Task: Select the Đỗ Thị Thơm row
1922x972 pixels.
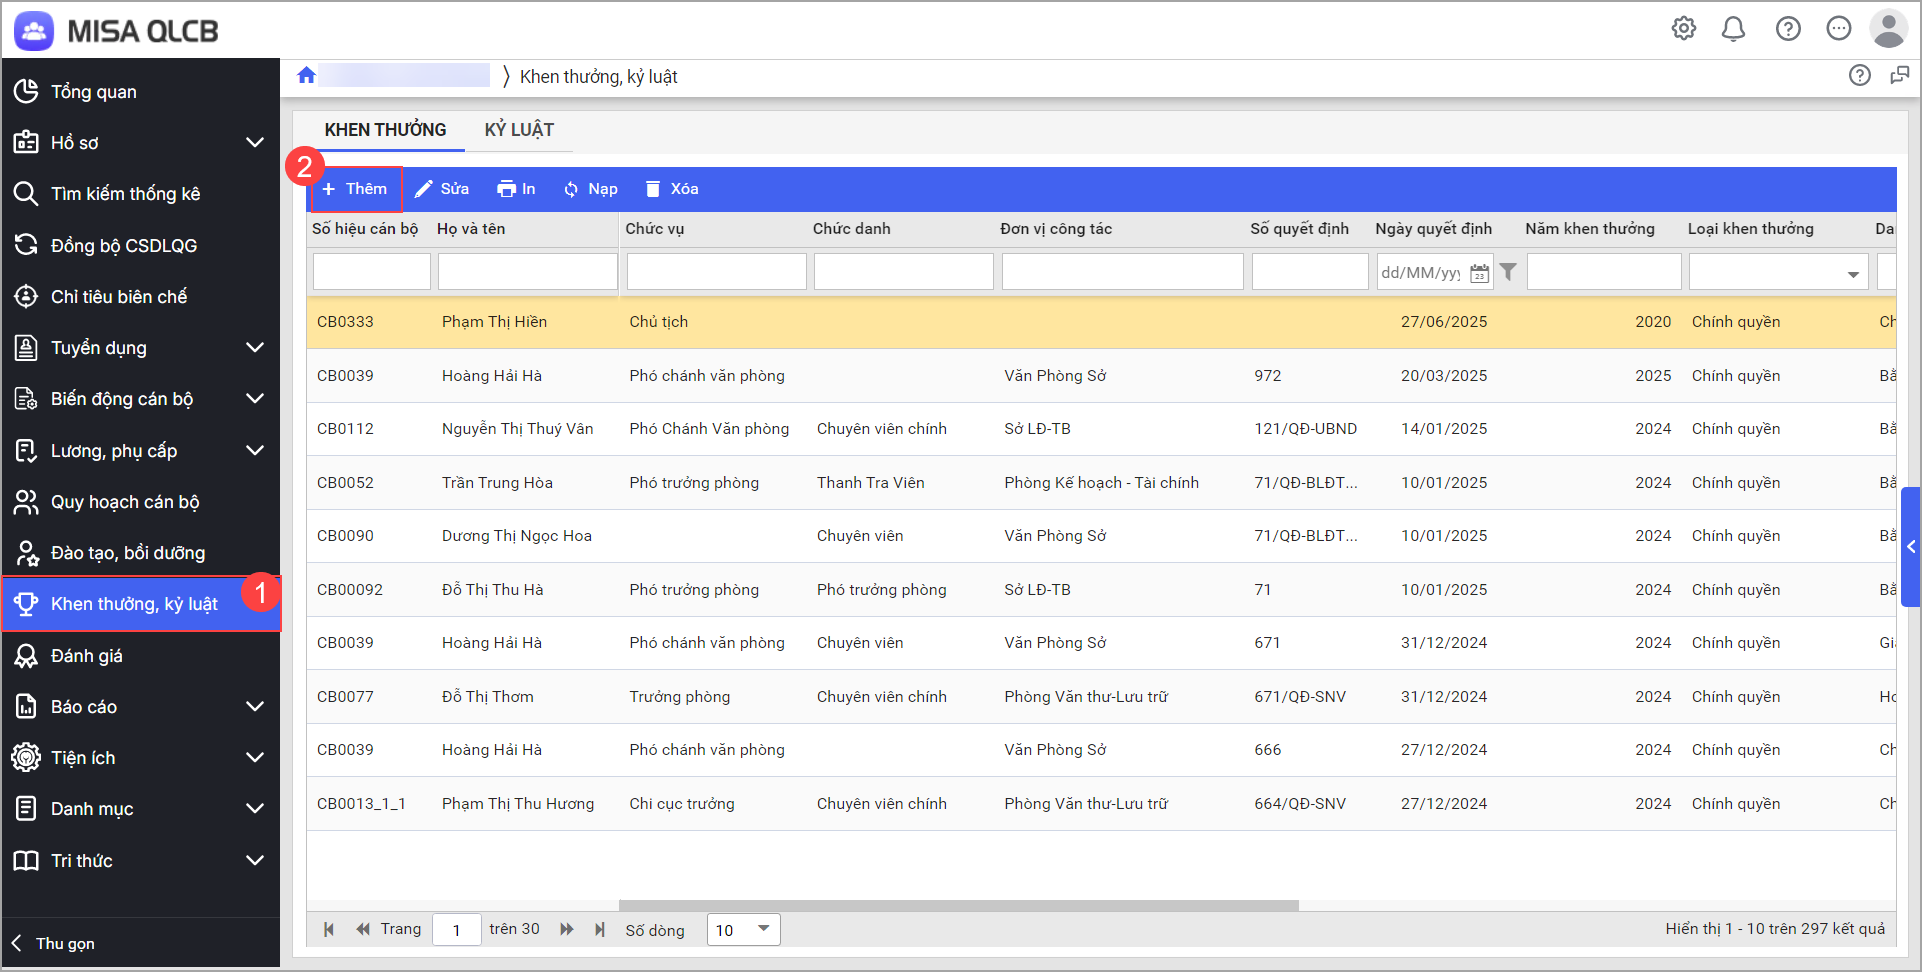Action: pyautogui.click(x=1101, y=697)
